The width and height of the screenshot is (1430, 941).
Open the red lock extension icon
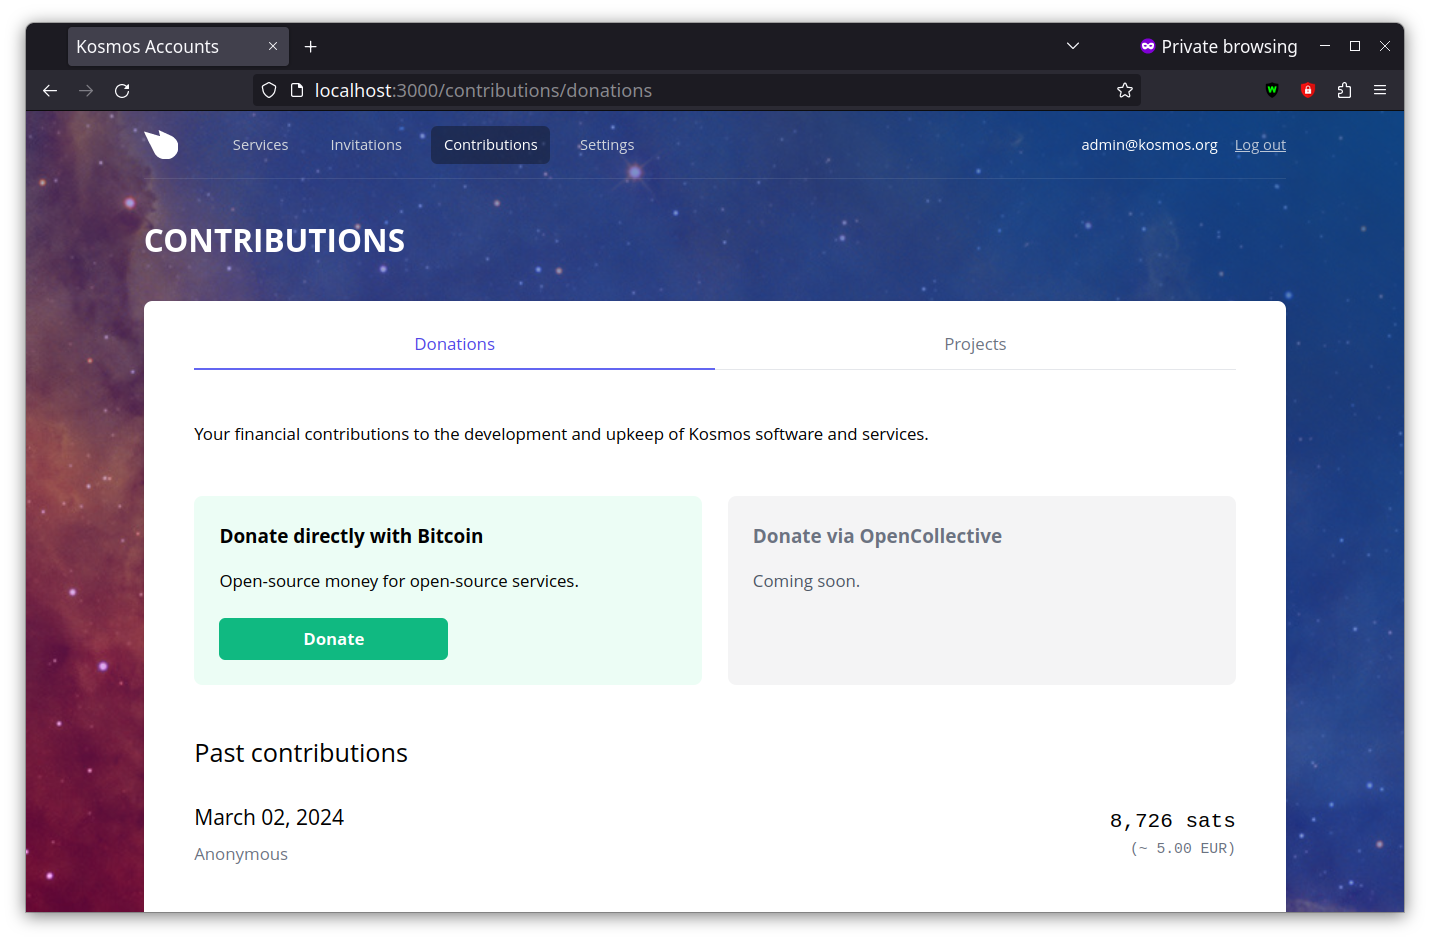(1307, 91)
